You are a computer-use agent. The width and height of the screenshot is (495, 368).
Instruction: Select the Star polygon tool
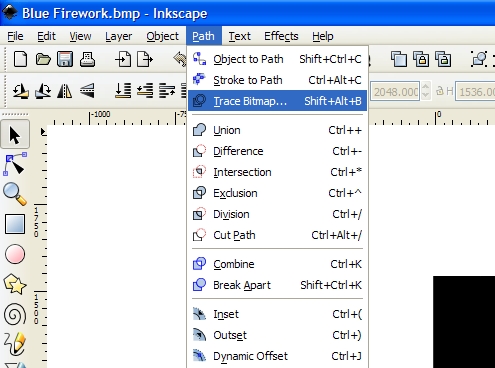15,284
